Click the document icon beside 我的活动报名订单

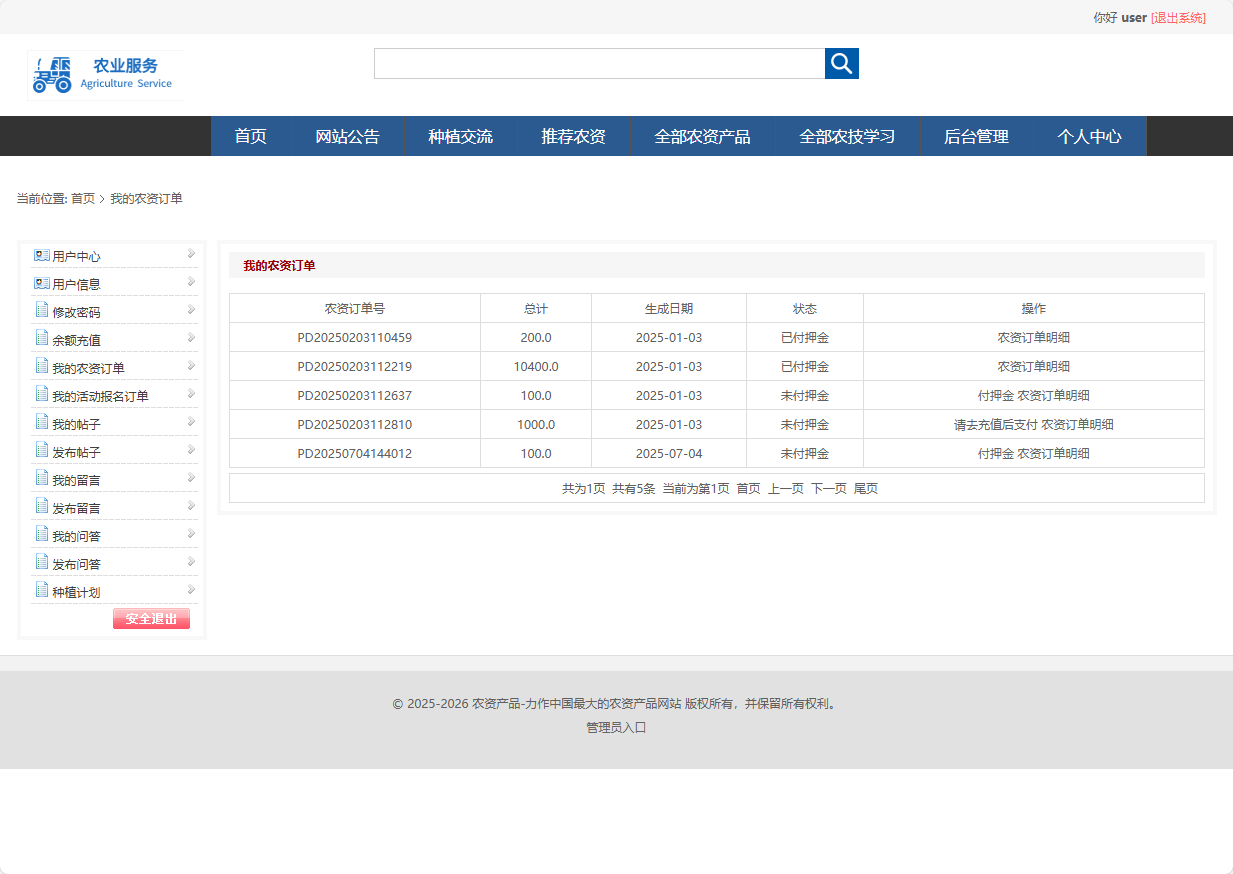click(x=40, y=394)
